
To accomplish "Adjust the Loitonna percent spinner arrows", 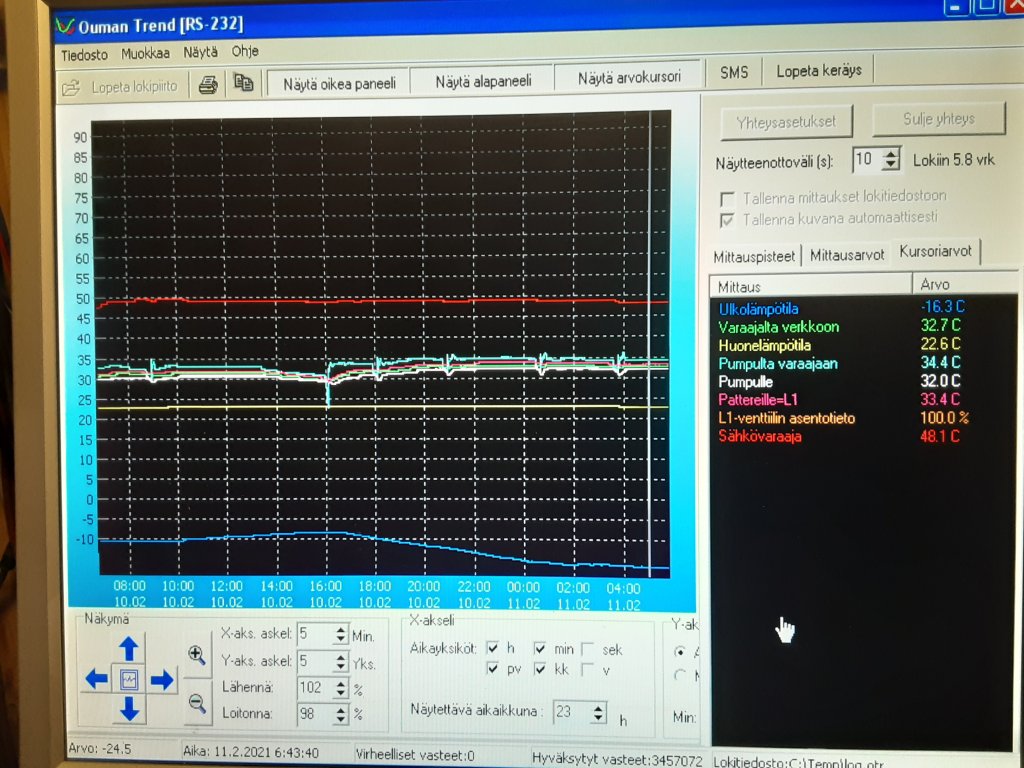I will click(340, 714).
